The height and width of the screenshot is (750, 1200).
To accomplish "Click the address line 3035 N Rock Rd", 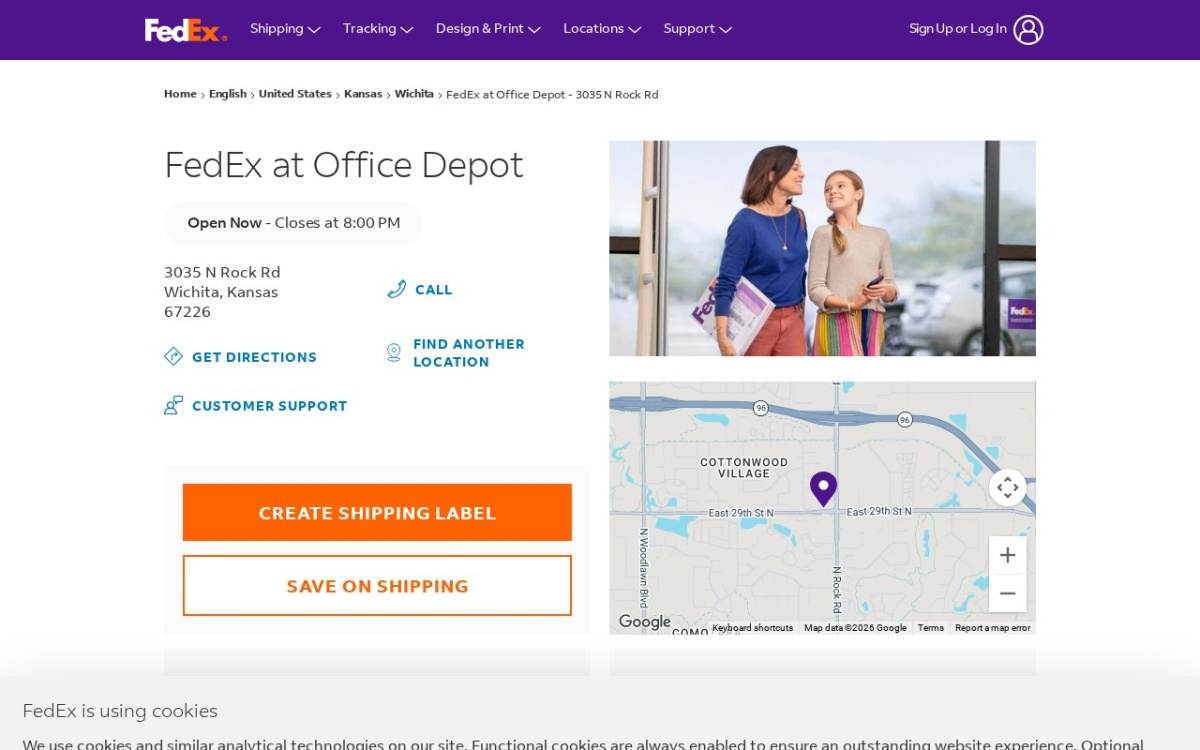I will (x=222, y=272).
